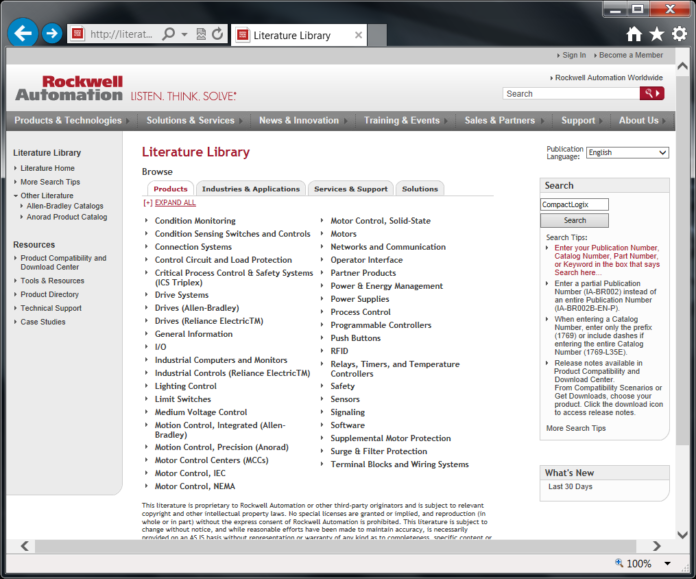Open the address bar dropdown arrow
This screenshot has height=579, width=696.
184,34
